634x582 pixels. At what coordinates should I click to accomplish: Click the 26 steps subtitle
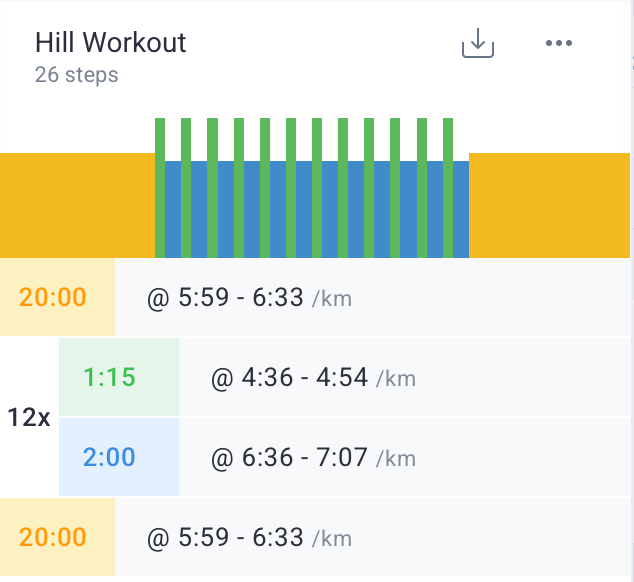[76, 75]
